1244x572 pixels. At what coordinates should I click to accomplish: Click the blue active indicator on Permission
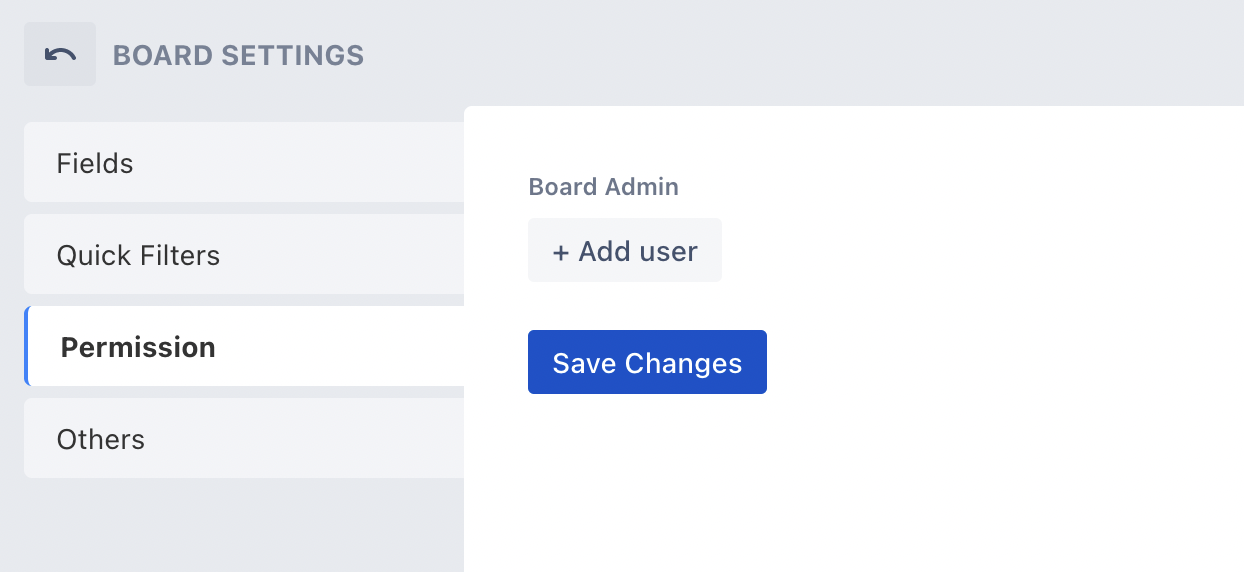coord(26,346)
